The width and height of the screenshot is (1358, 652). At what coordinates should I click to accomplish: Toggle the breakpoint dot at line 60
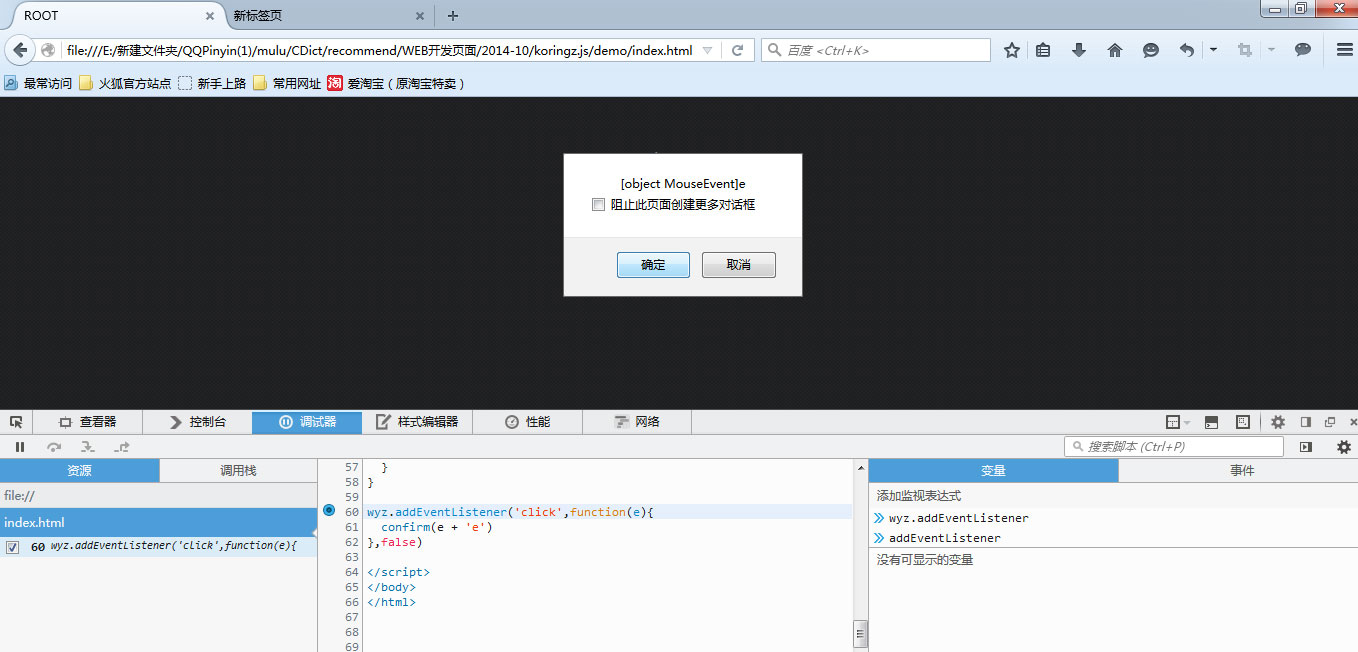tap(329, 510)
